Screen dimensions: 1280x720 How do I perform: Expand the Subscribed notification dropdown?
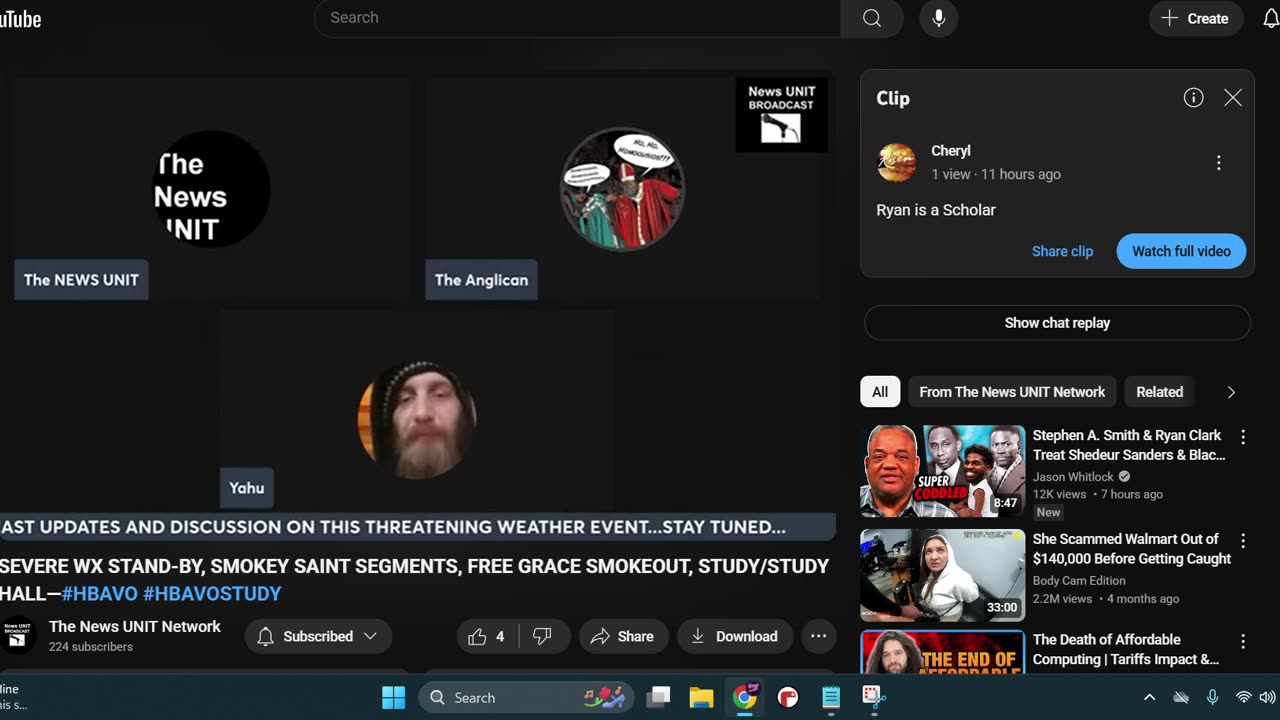(318, 636)
